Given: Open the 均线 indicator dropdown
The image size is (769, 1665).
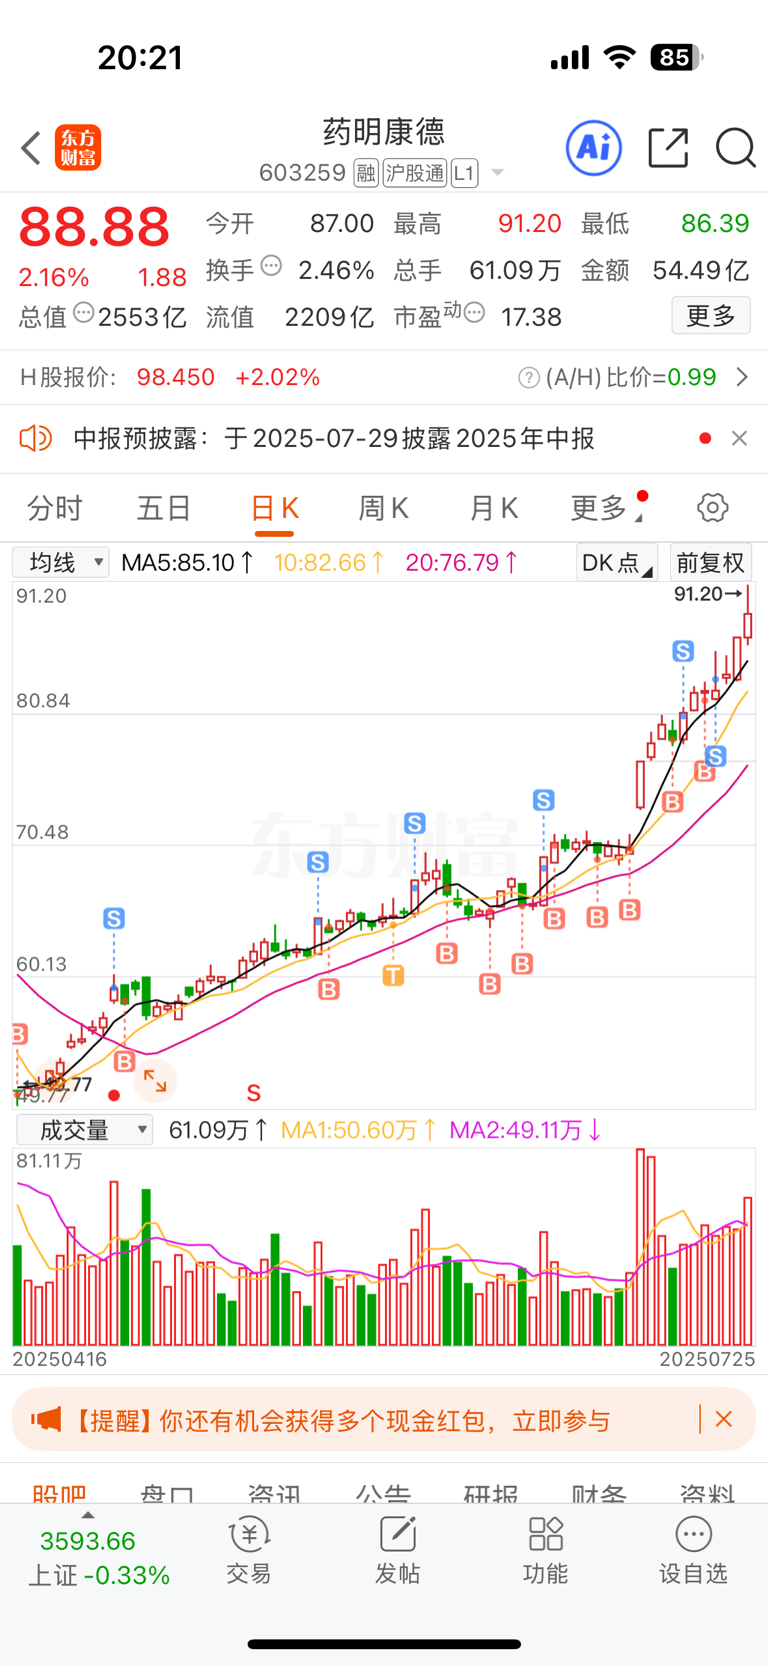Looking at the screenshot, I should point(61,562).
